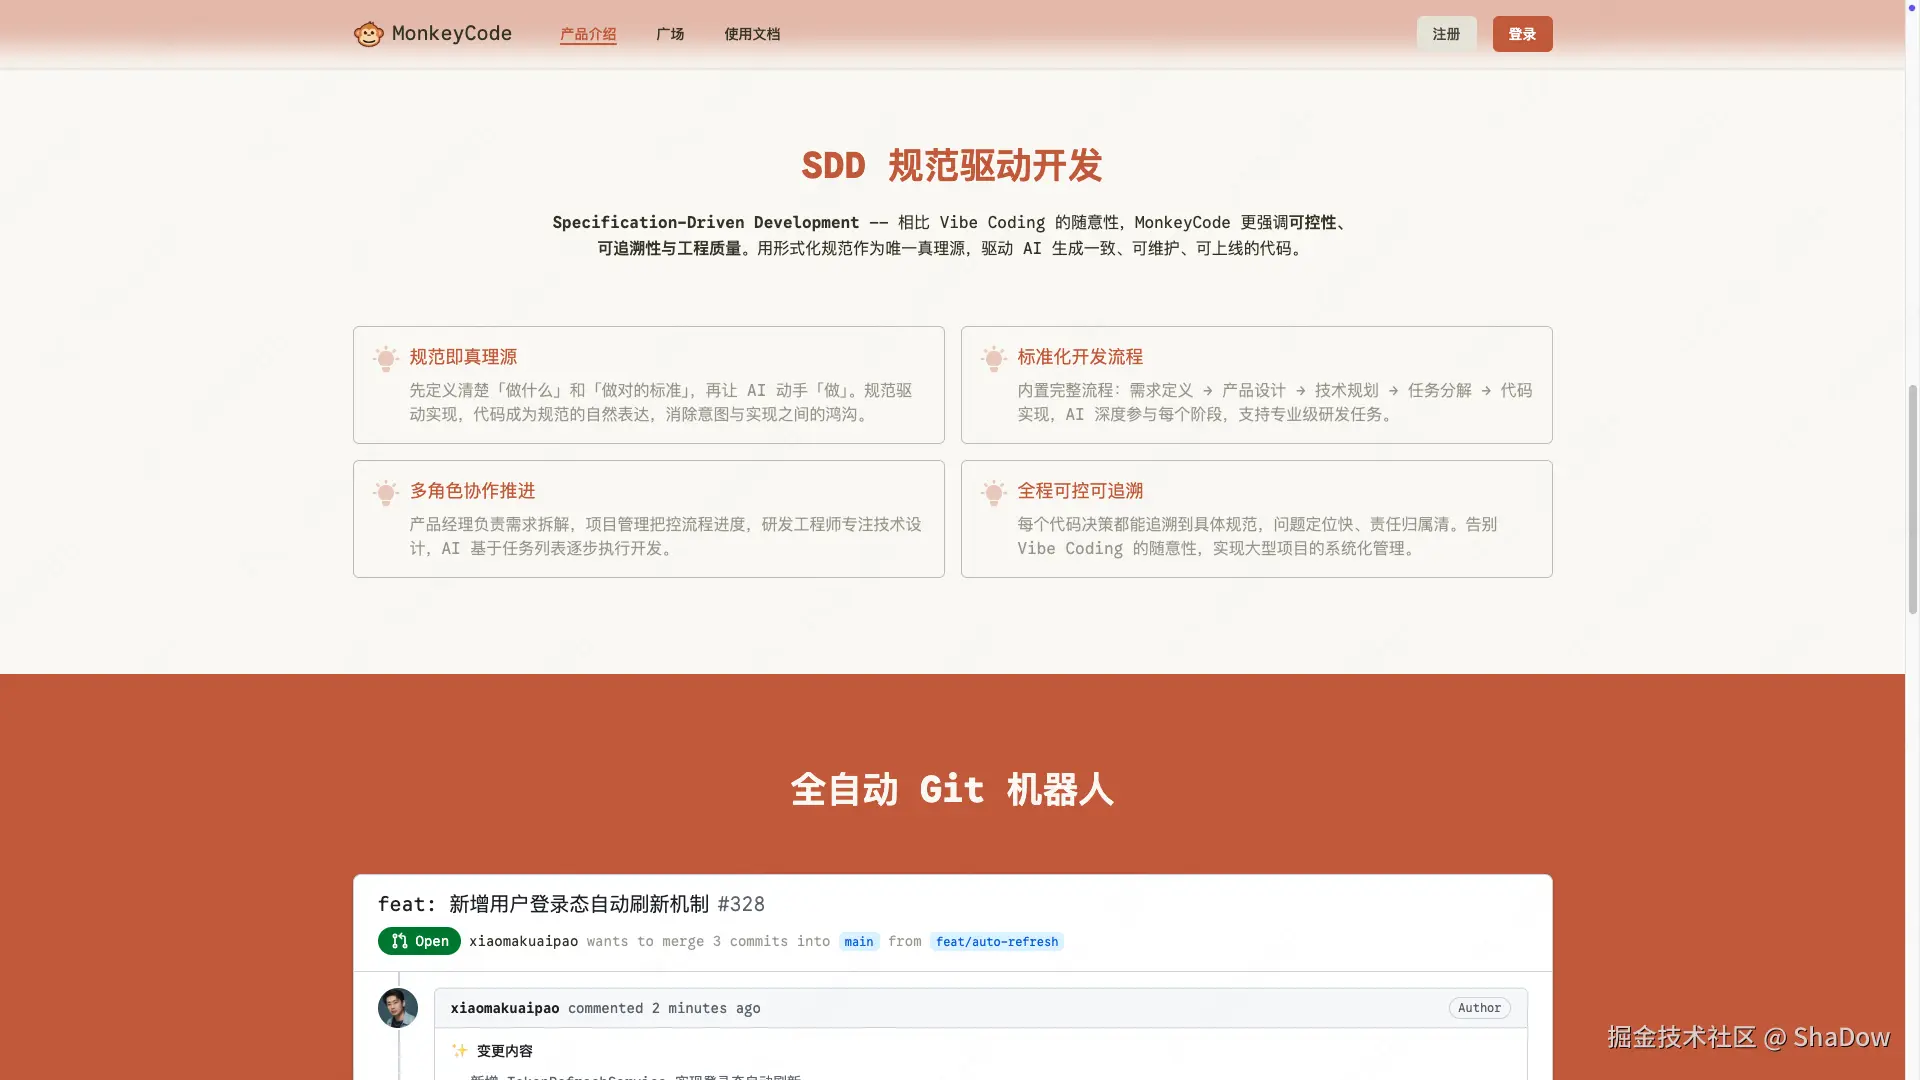This screenshot has height=1080, width=1920.
Task: Click the lightbulb icon beside 标准化开发流程
Action: (x=994, y=358)
